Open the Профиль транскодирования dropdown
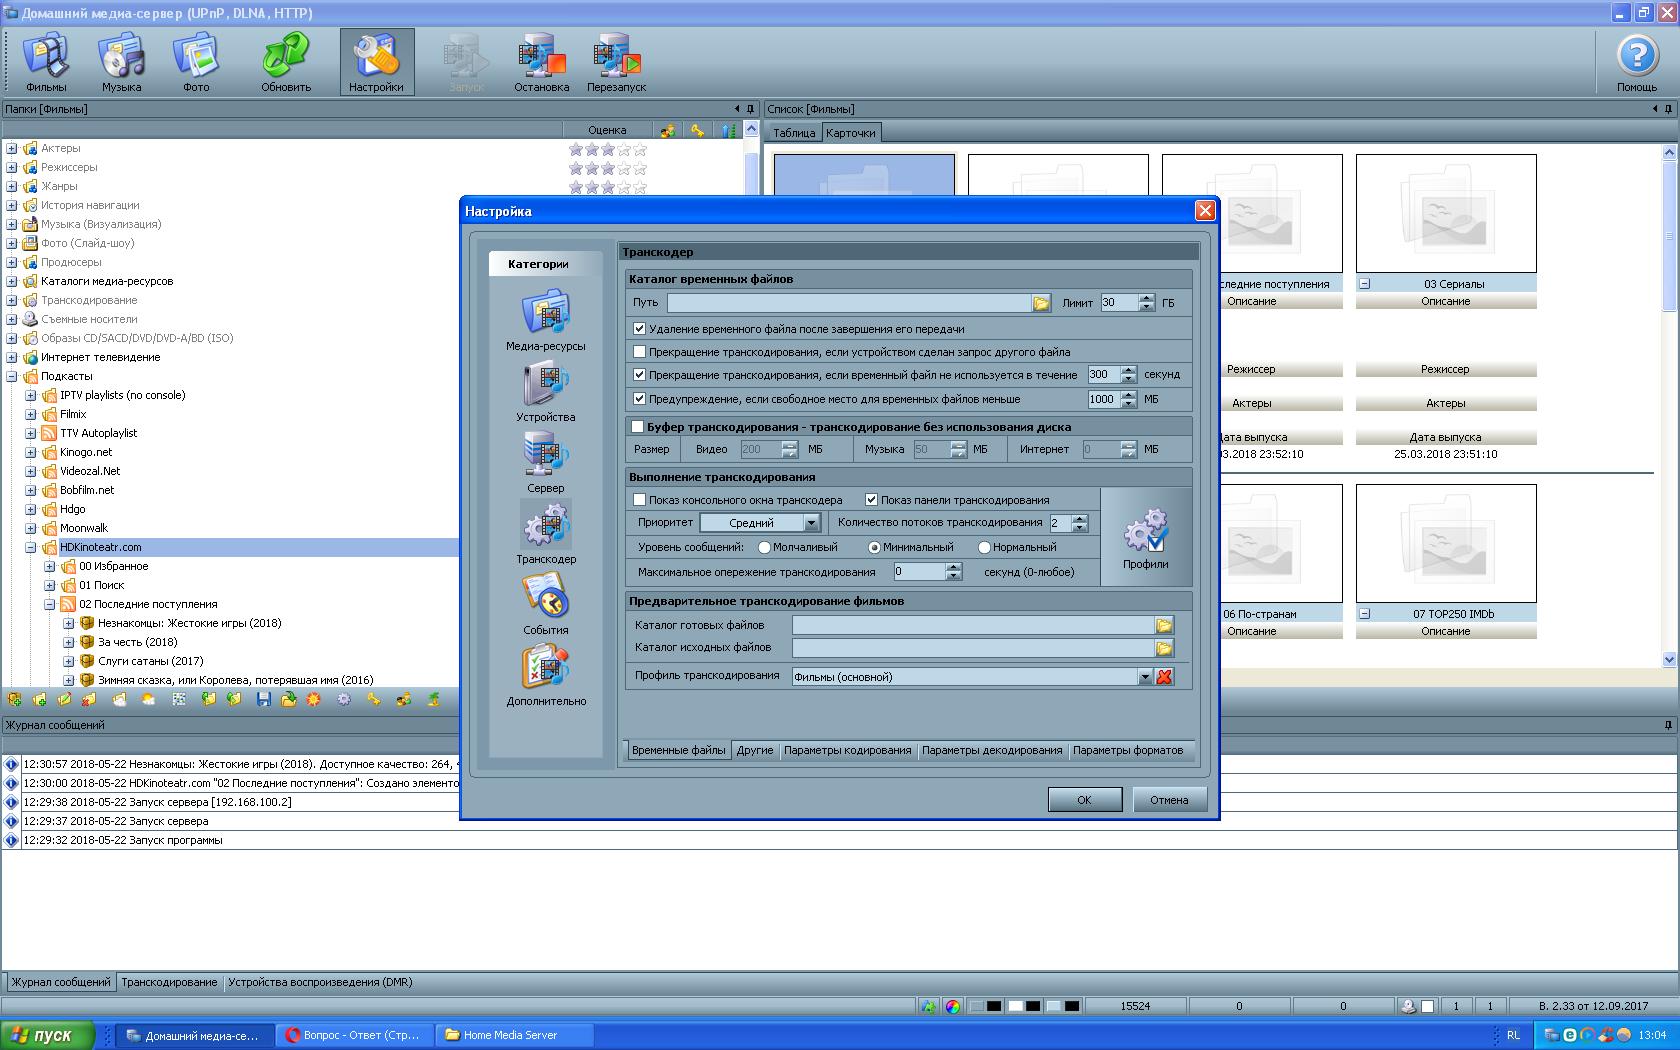This screenshot has width=1680, height=1050. tap(1145, 677)
